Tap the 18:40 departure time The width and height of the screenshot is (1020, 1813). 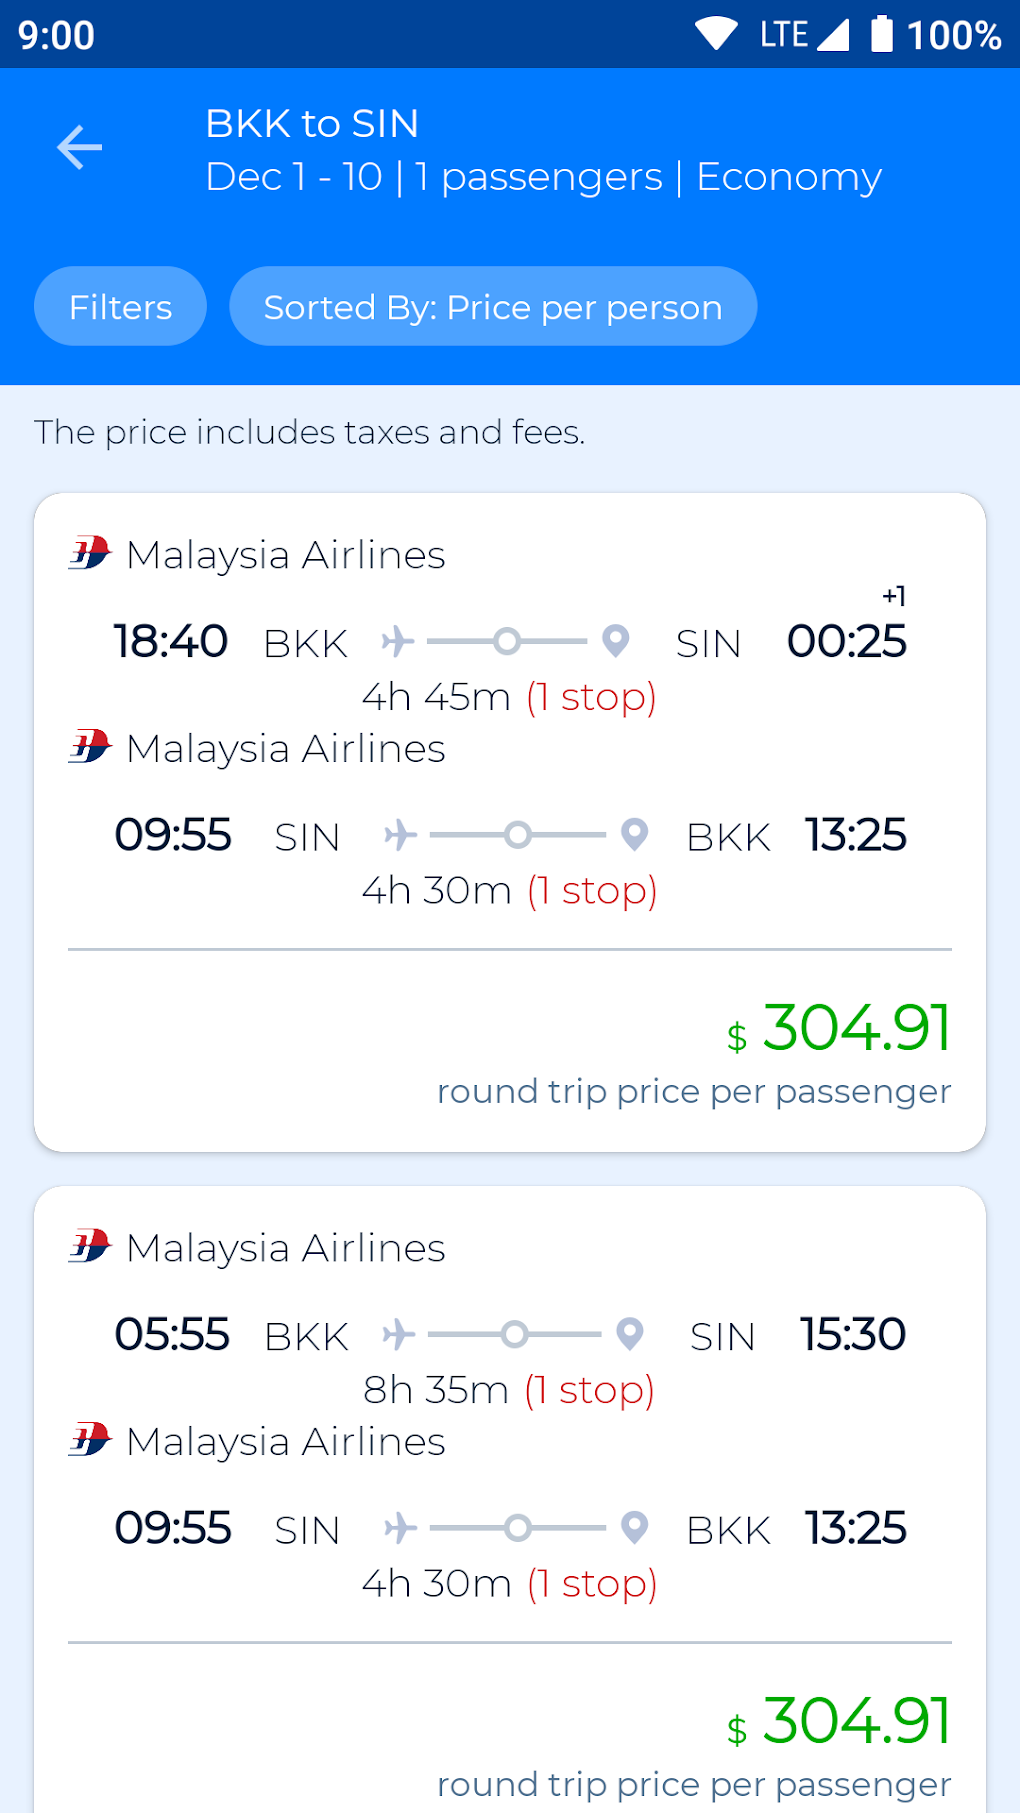[x=171, y=642]
